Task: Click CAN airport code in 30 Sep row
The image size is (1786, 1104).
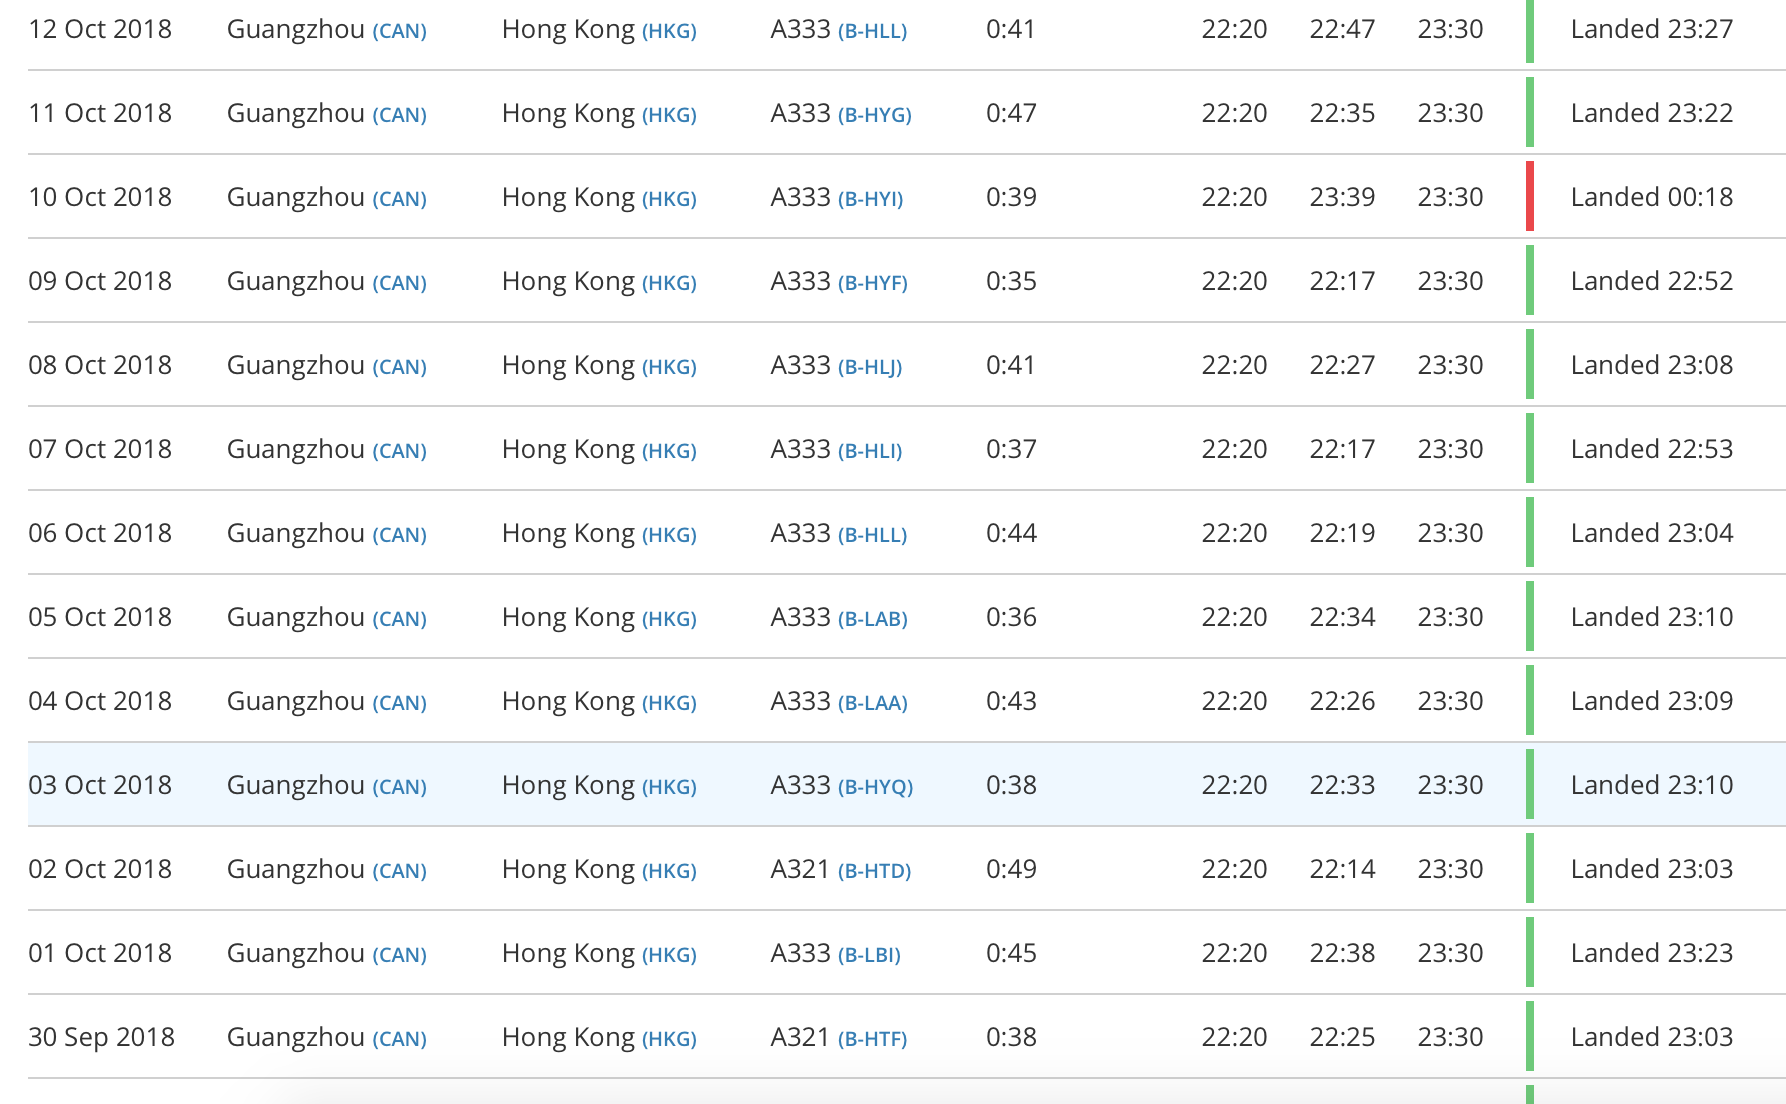Action: pyautogui.click(x=399, y=1039)
